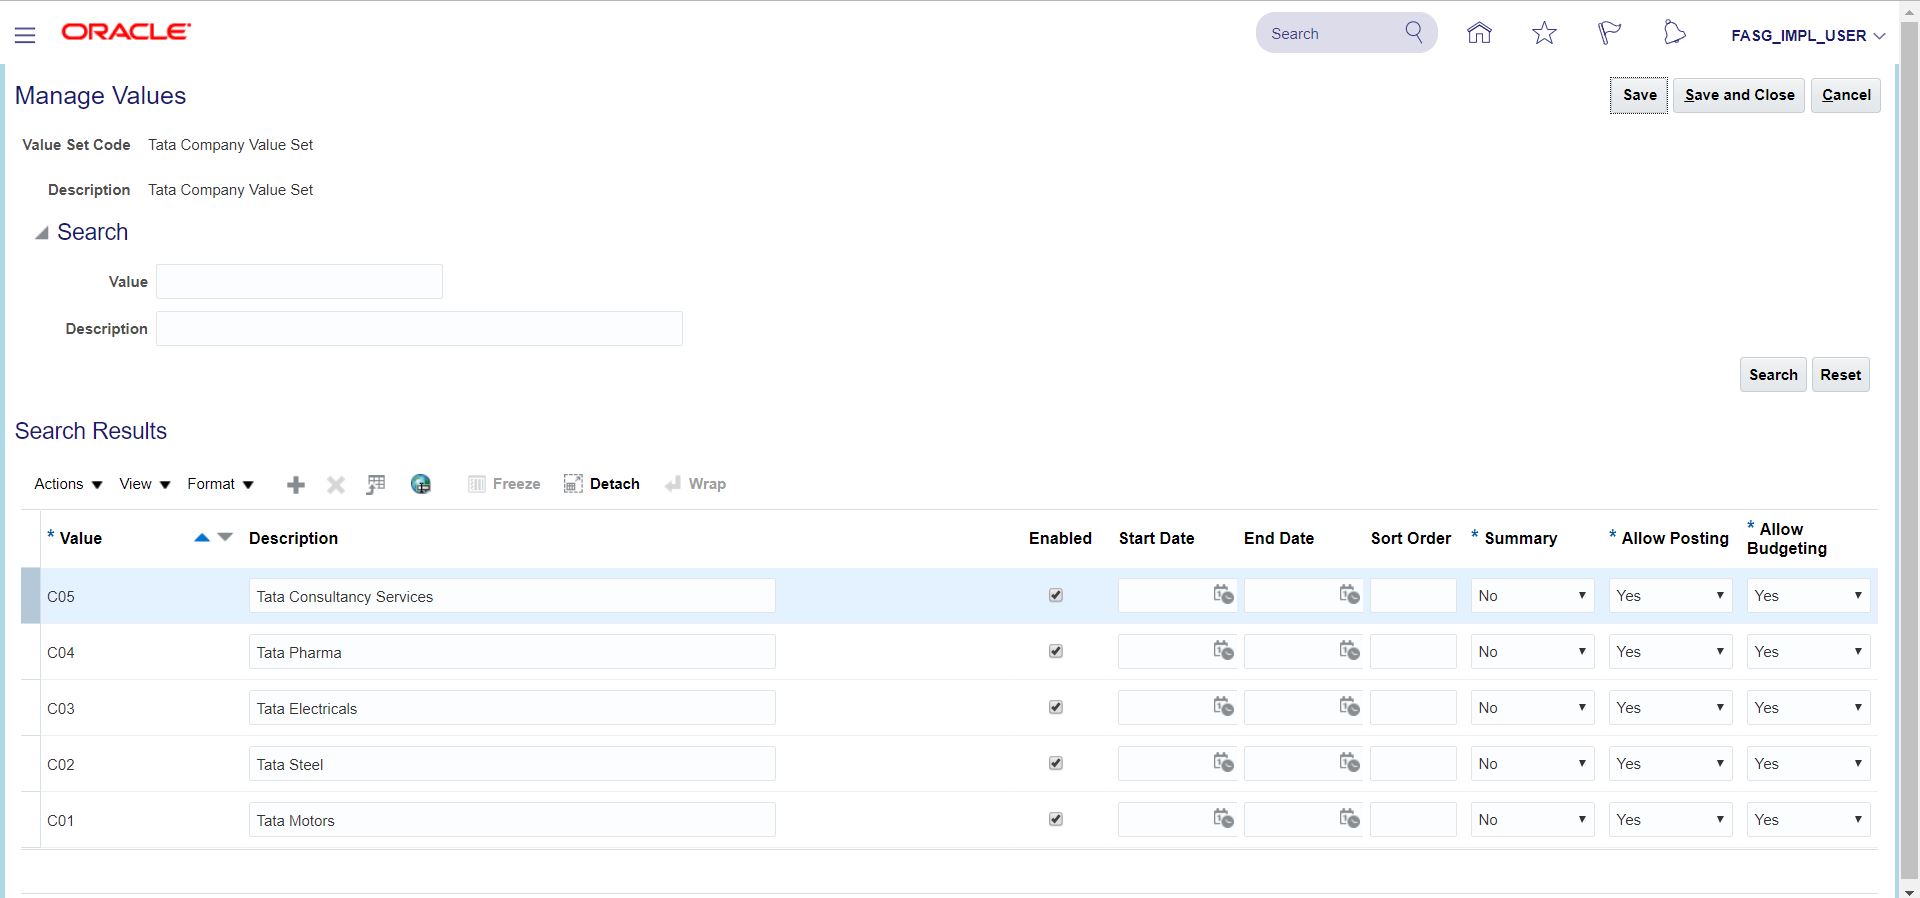1920x898 pixels.
Task: Open the Format menu
Action: 220,484
